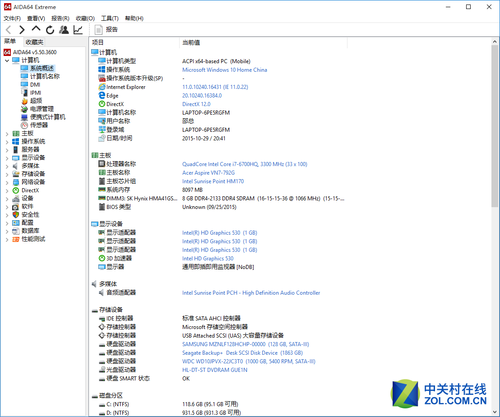Open 电源管理 in sidebar tree
Screen dimensions: 500x417
click(42, 109)
